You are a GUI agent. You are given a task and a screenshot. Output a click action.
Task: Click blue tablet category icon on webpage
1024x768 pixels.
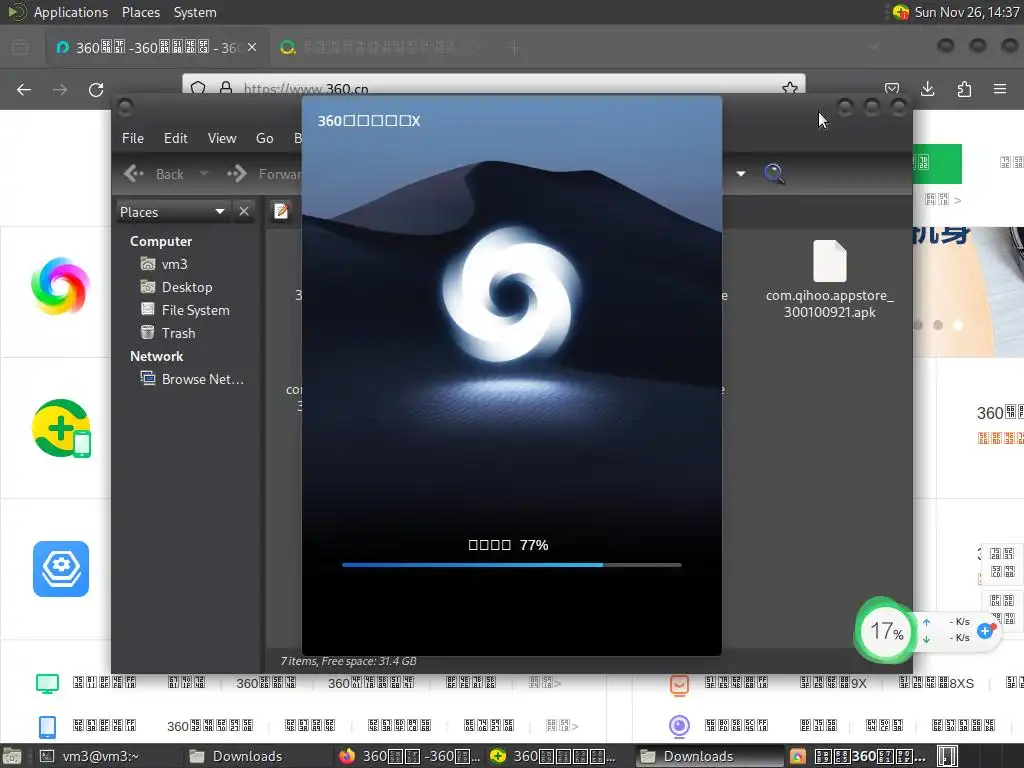[x=47, y=726]
